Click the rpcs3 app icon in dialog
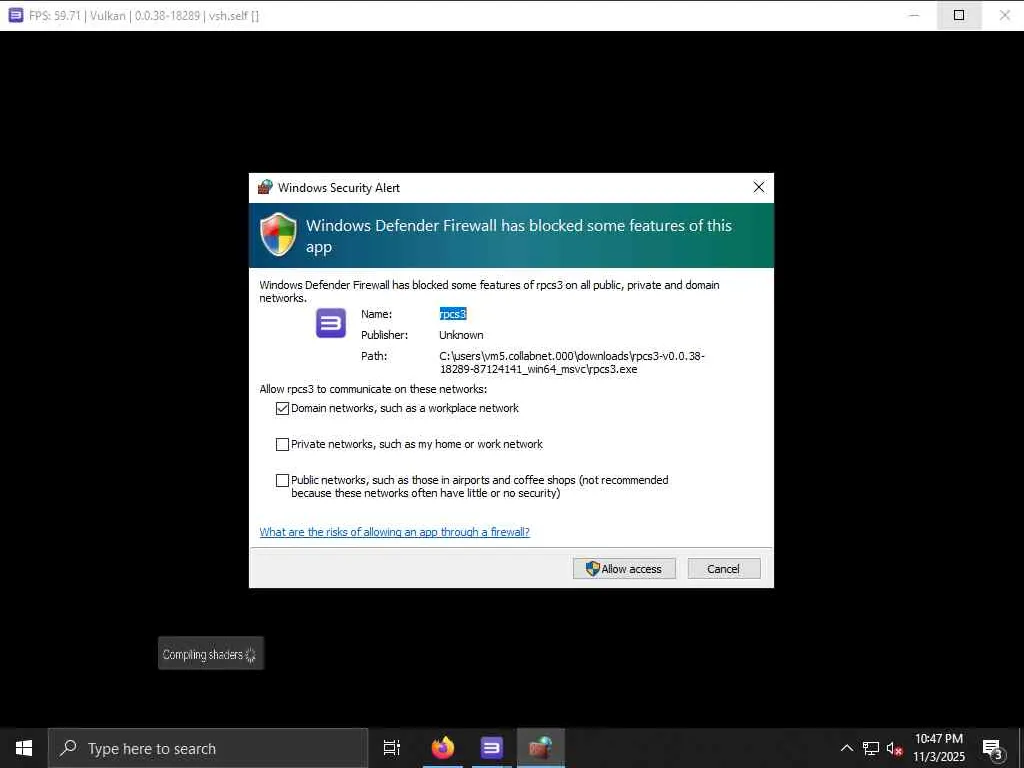Viewport: 1024px width, 768px height. [x=330, y=323]
